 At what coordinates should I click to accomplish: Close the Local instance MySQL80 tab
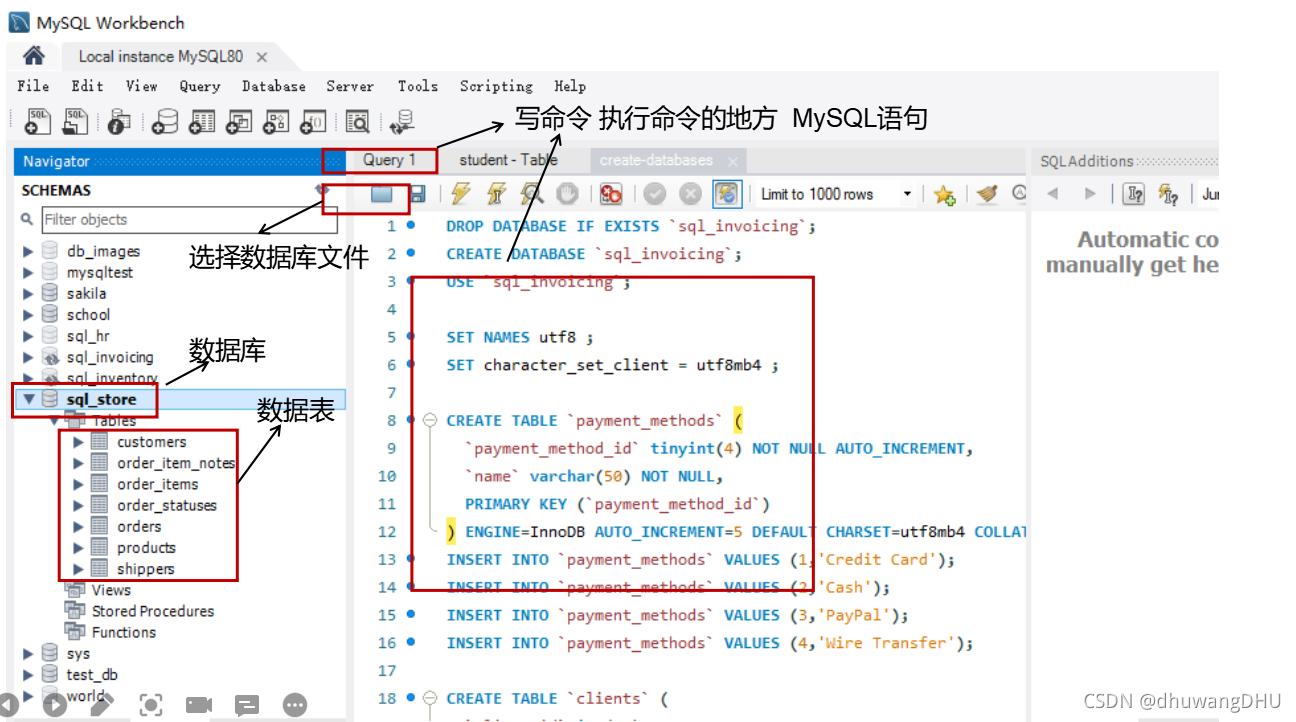point(261,57)
